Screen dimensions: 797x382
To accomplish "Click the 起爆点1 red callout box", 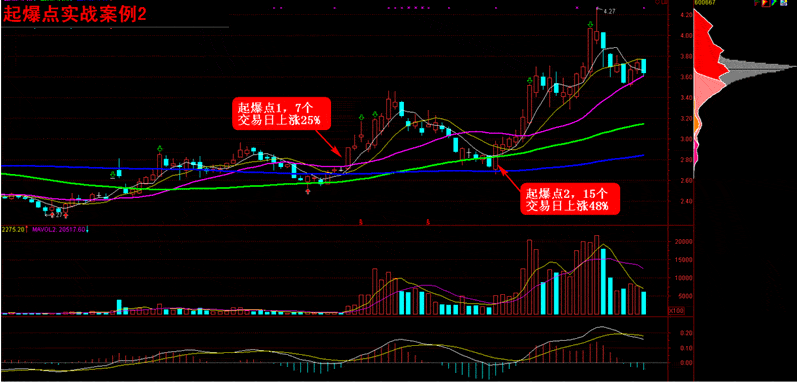I will [x=281, y=113].
